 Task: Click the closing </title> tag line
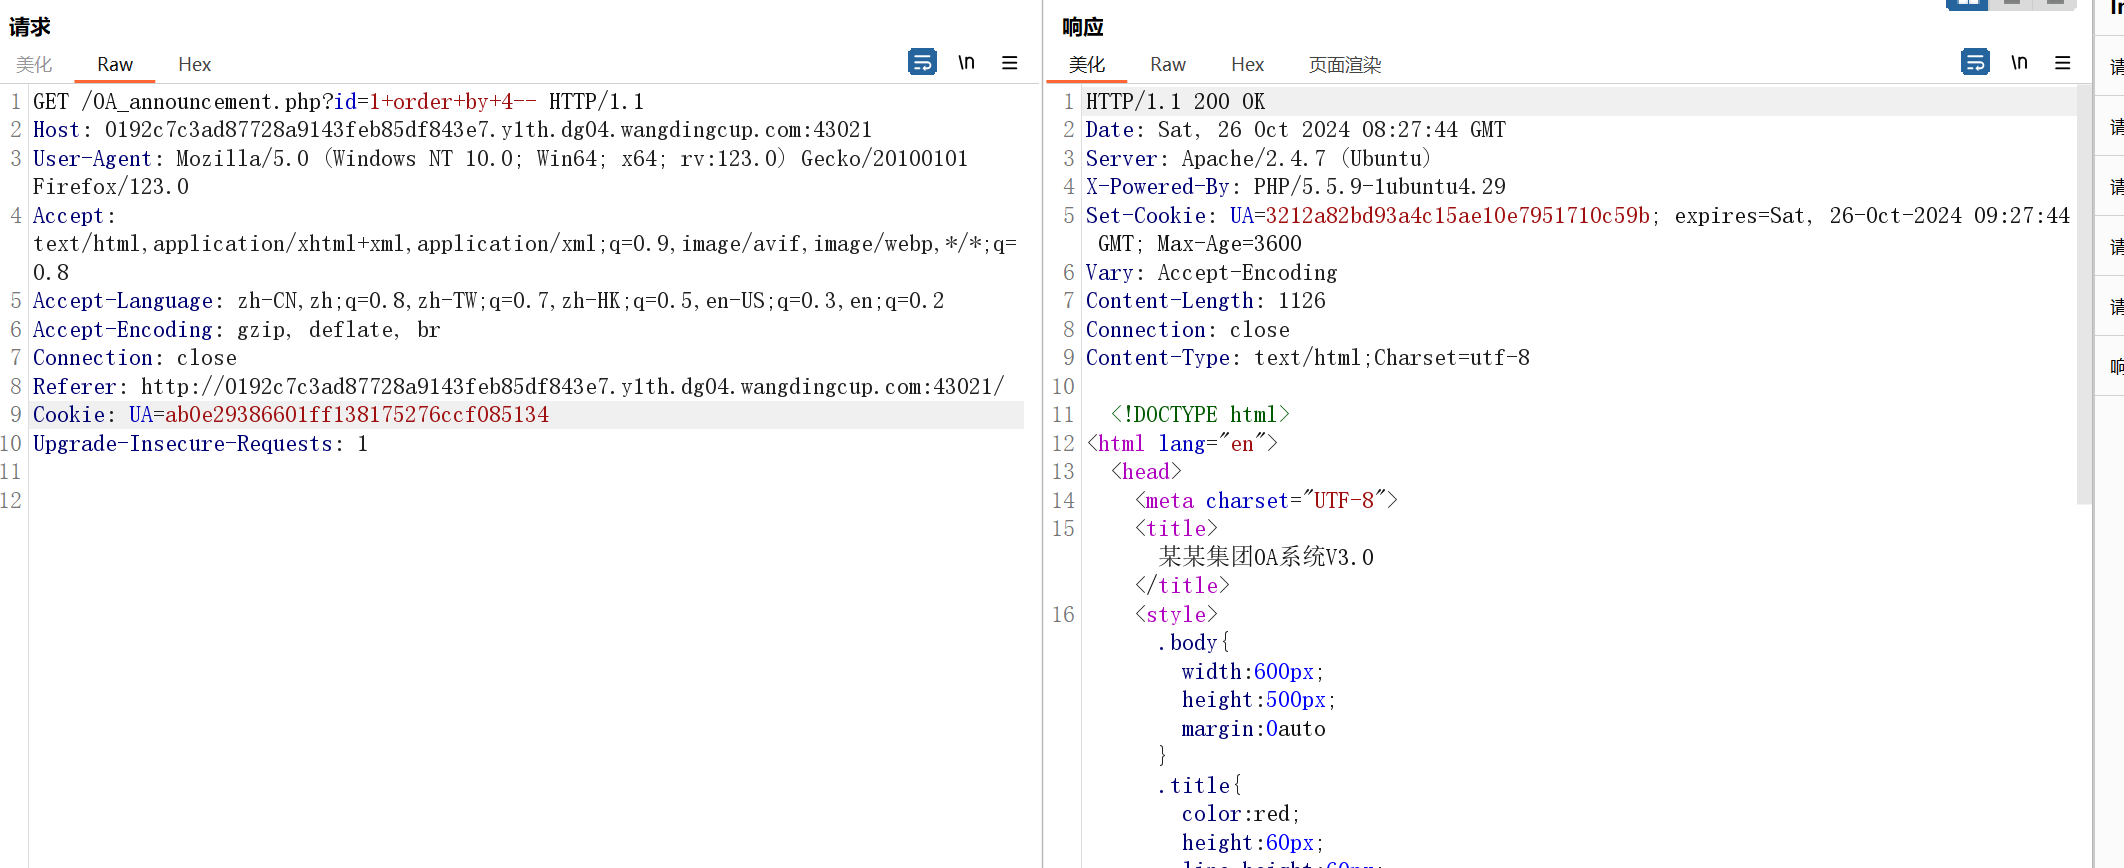(1182, 586)
